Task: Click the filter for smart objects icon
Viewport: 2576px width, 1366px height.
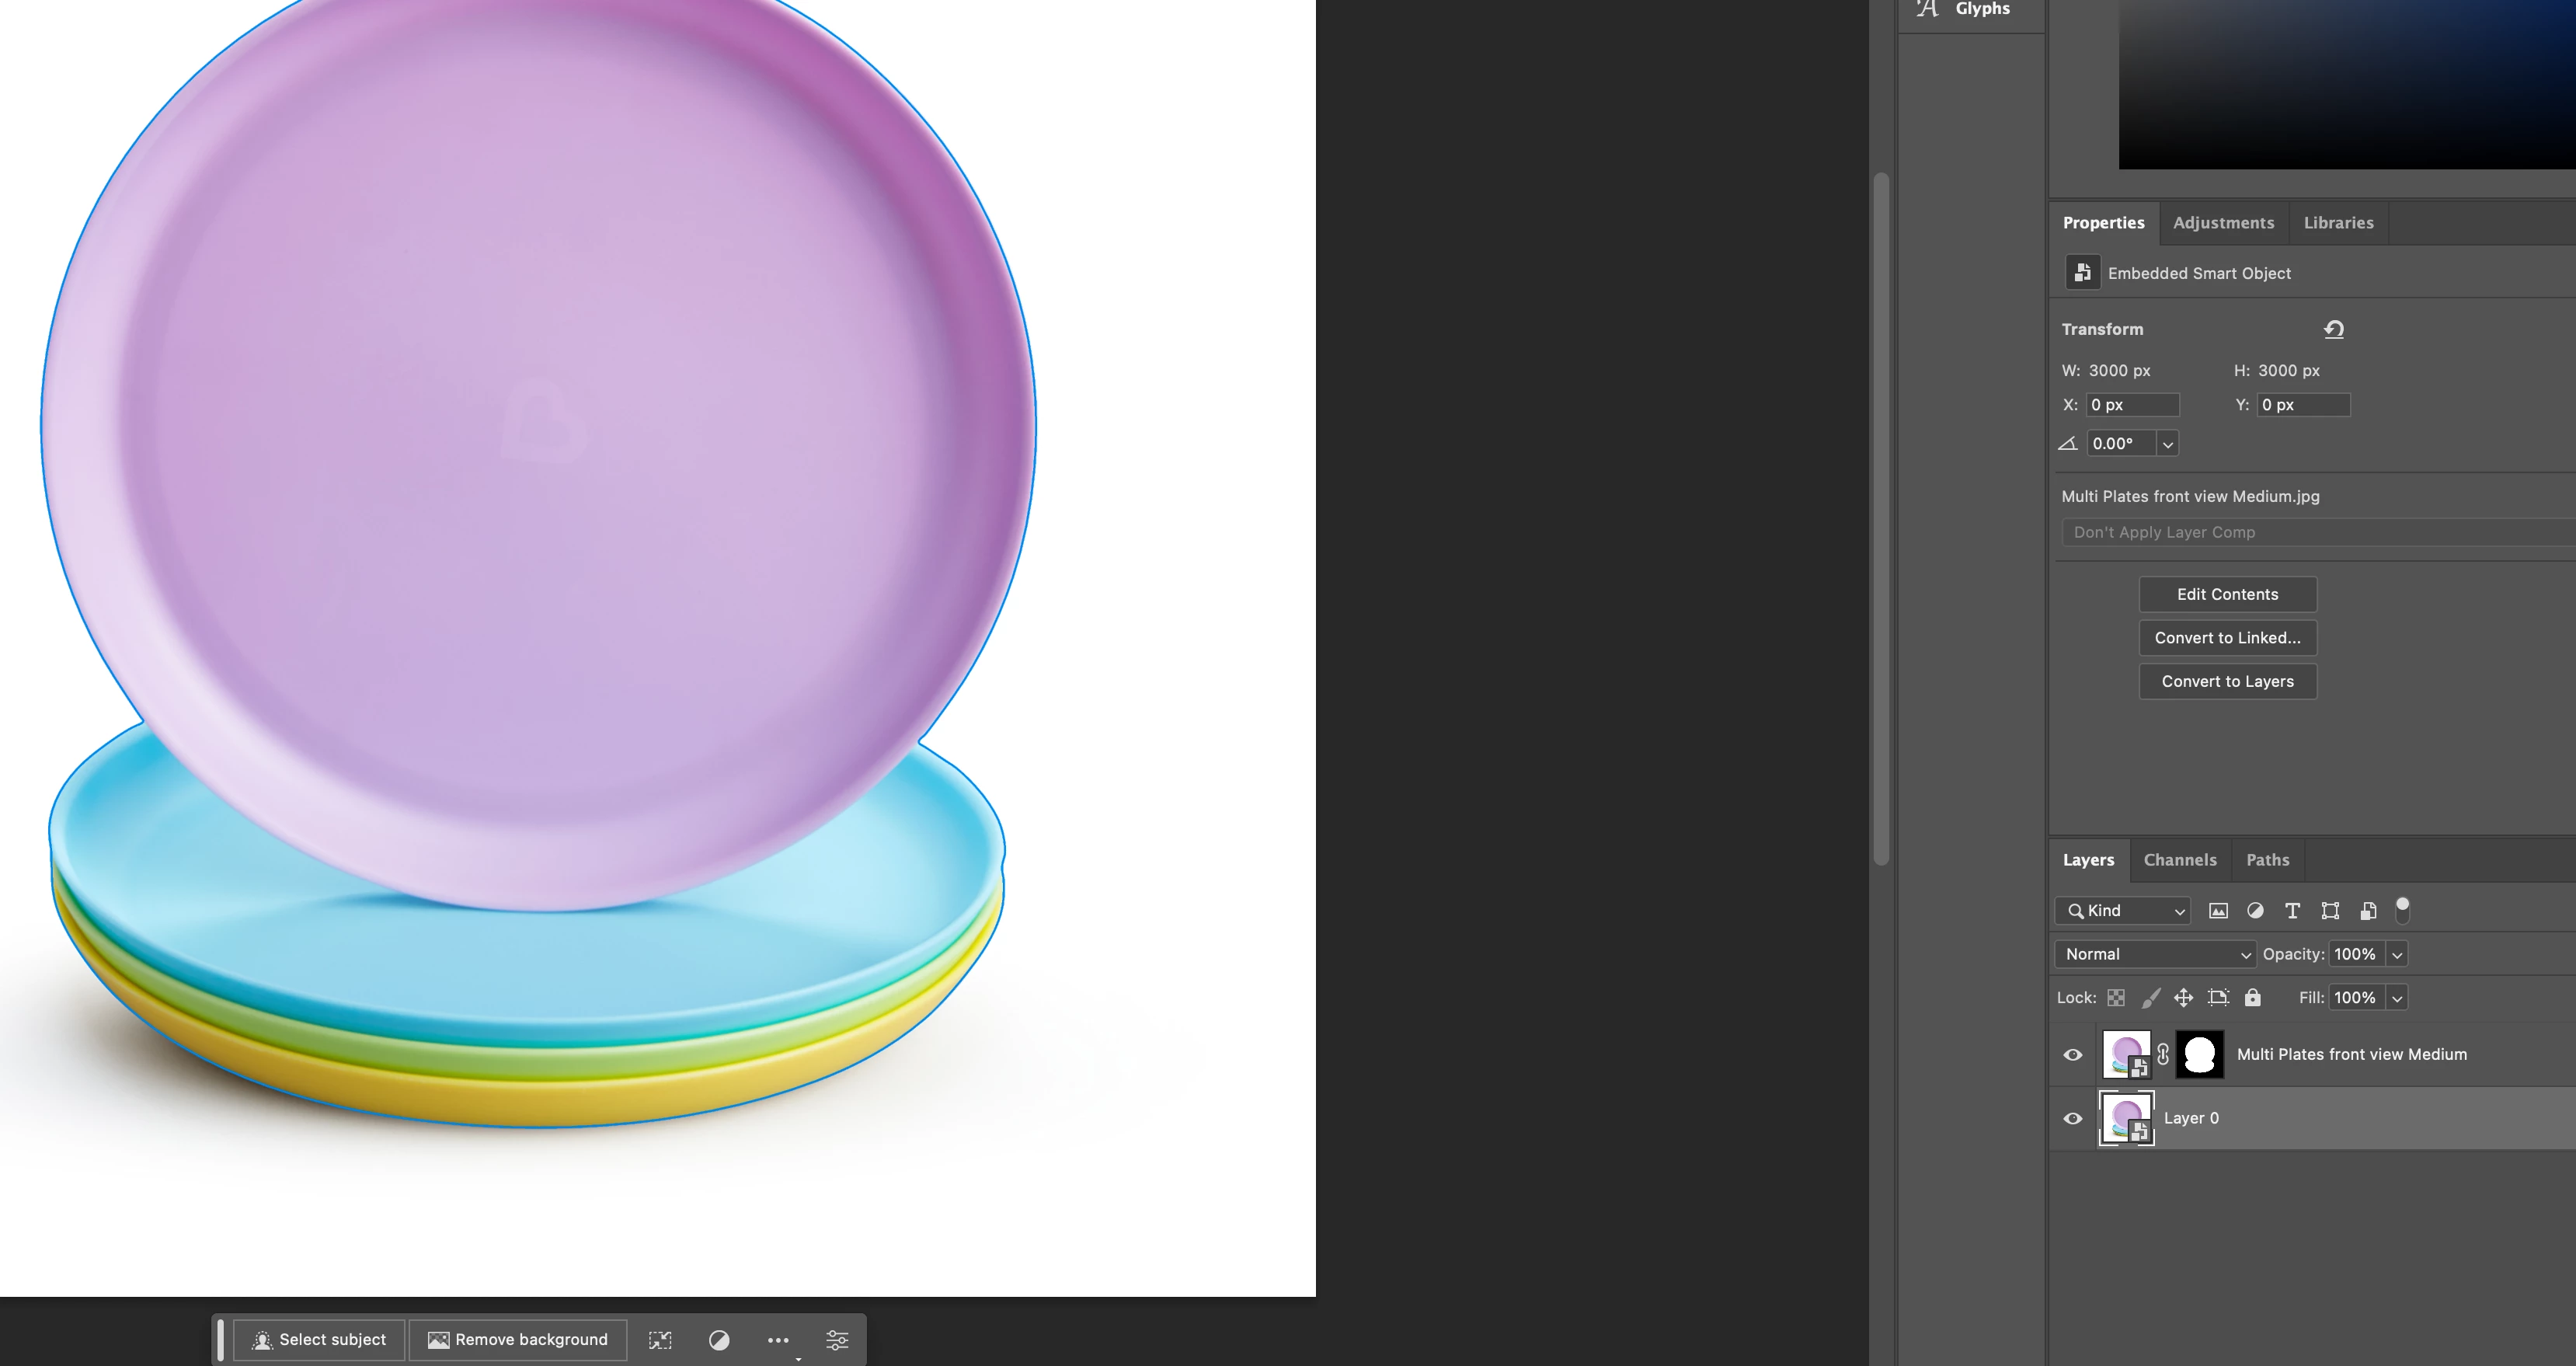Action: [2368, 910]
